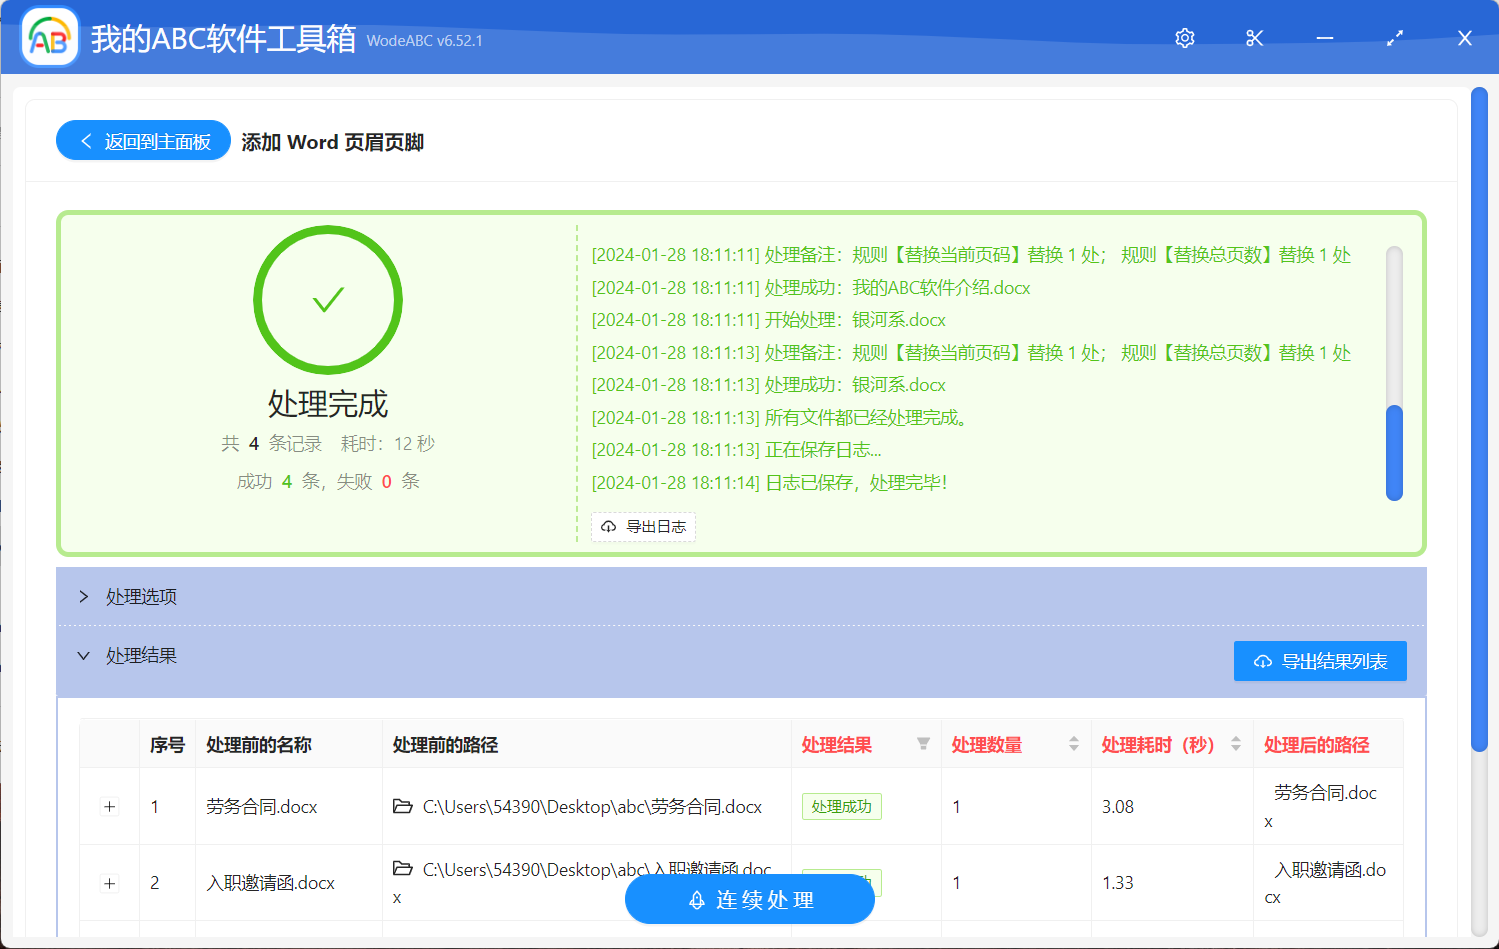The image size is (1499, 949).
Task: Open the settings gear icon in title bar
Action: 1184,37
